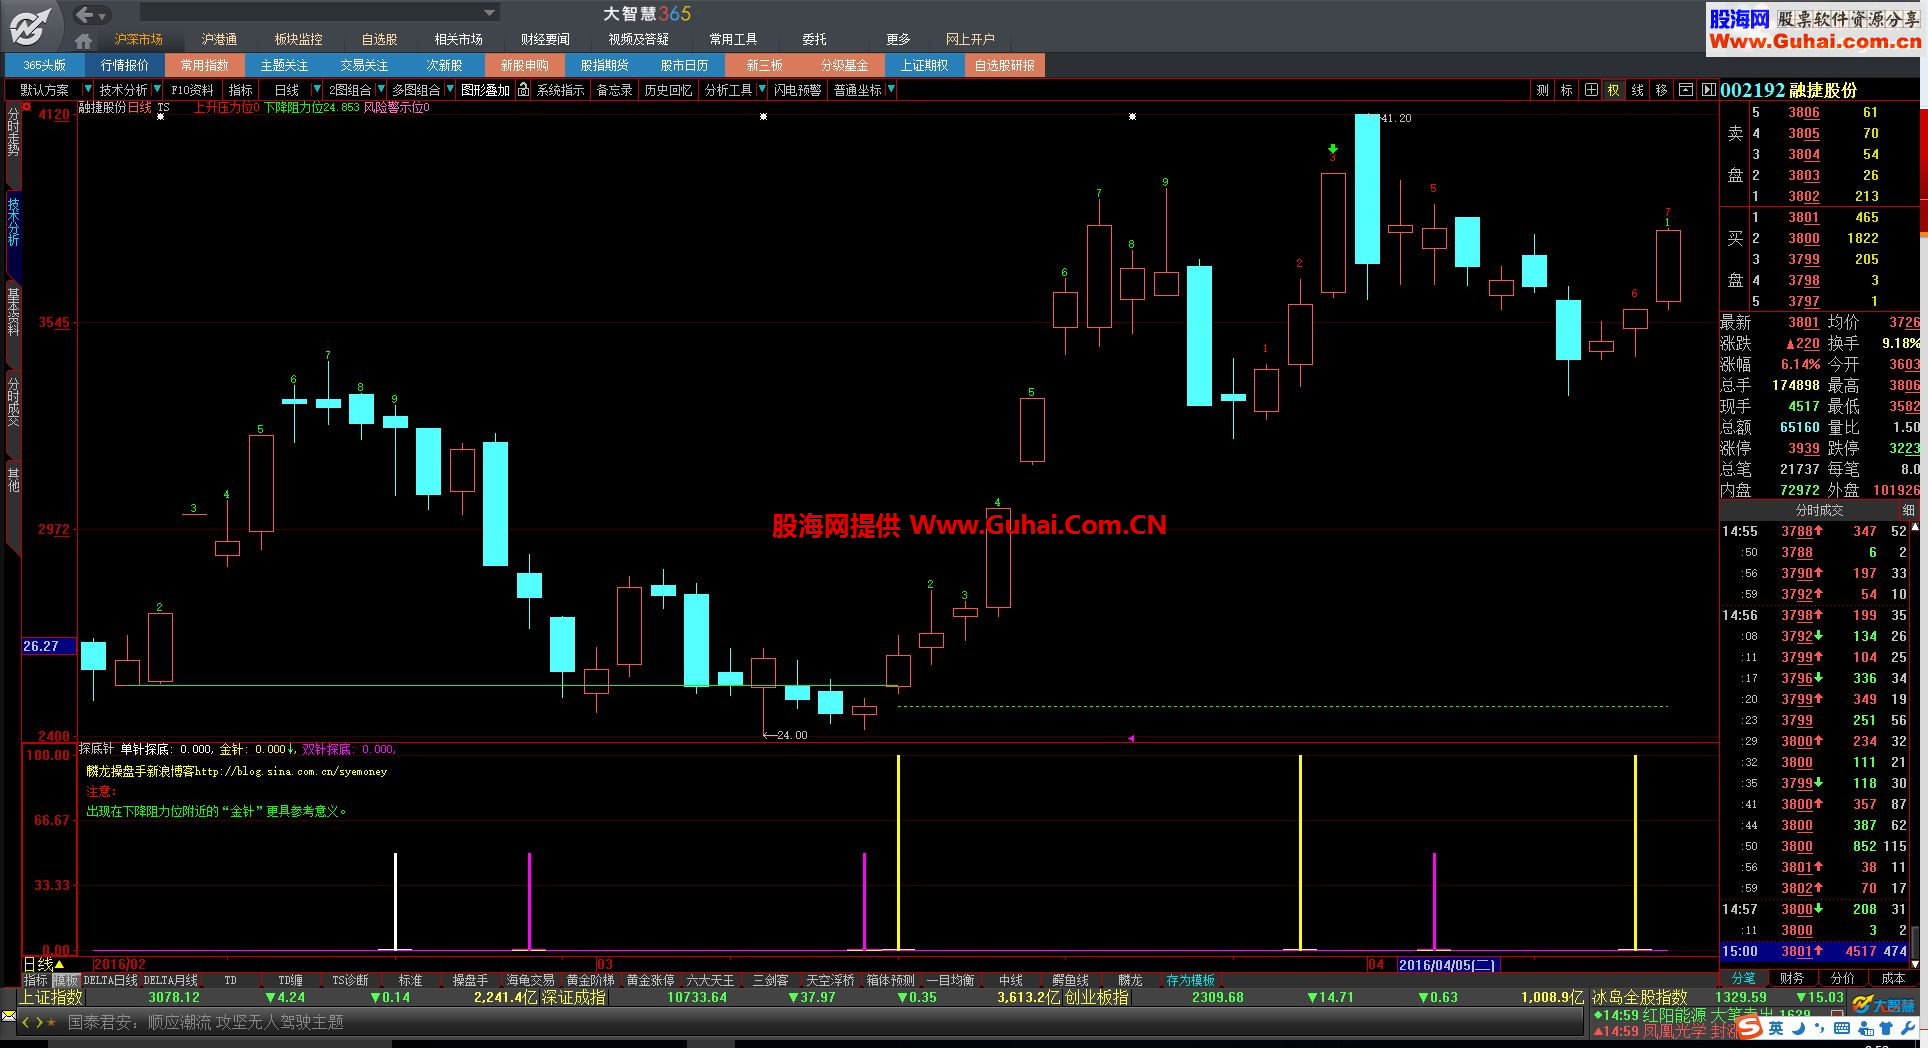Click the red gear icon on chart

(x=27, y=105)
